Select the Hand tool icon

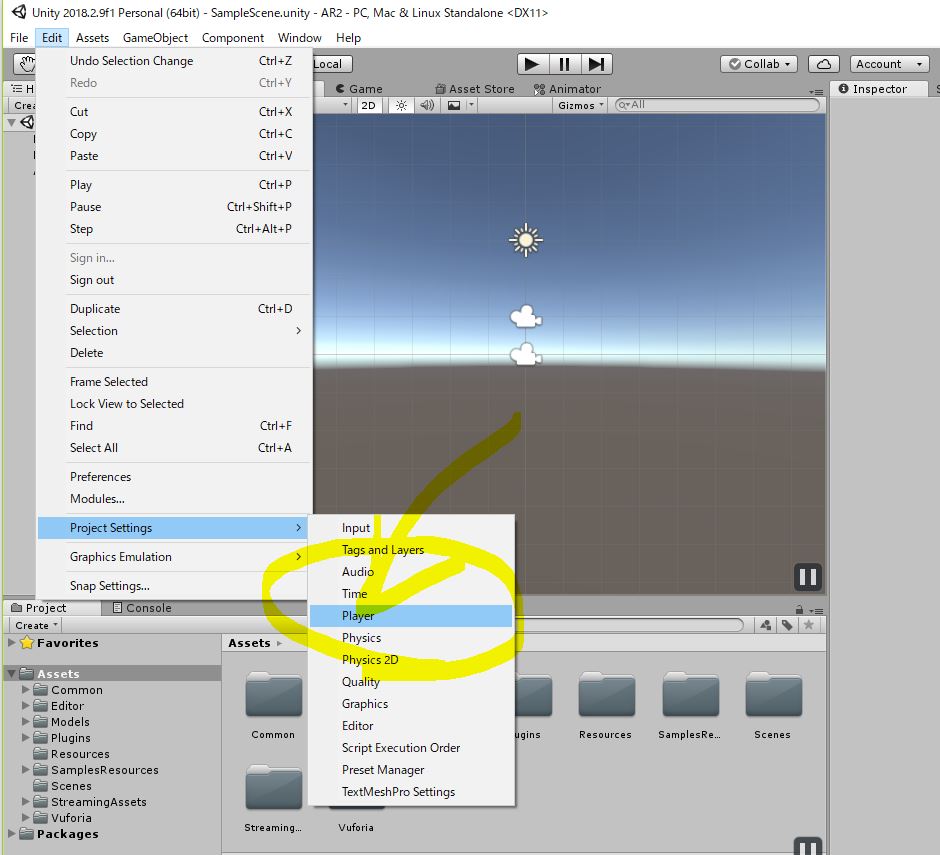[26, 64]
